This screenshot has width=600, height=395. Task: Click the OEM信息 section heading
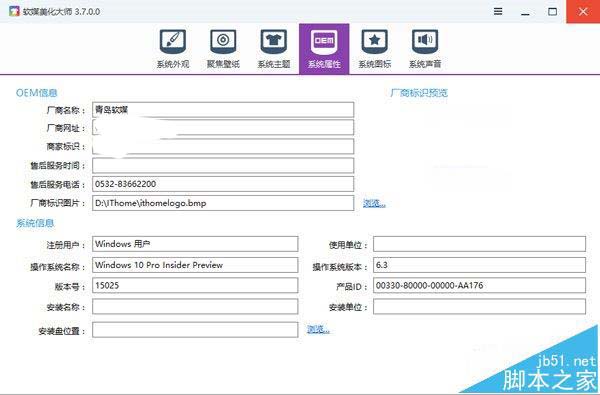point(37,93)
